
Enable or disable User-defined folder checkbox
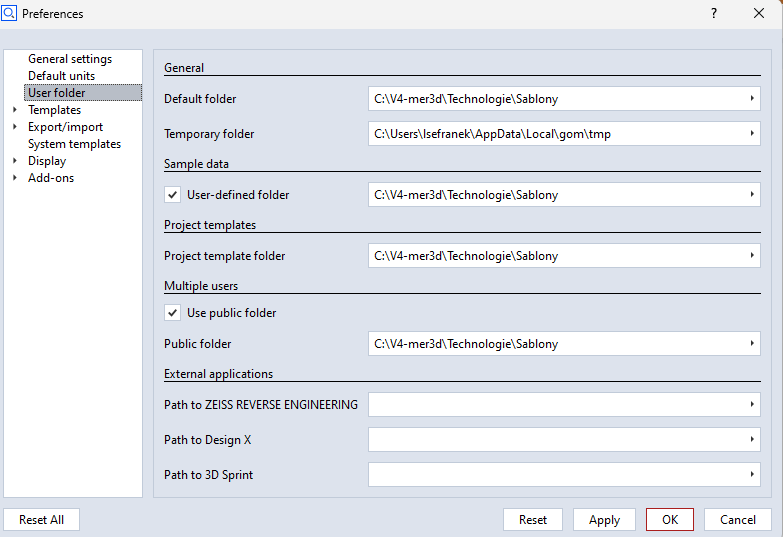173,195
